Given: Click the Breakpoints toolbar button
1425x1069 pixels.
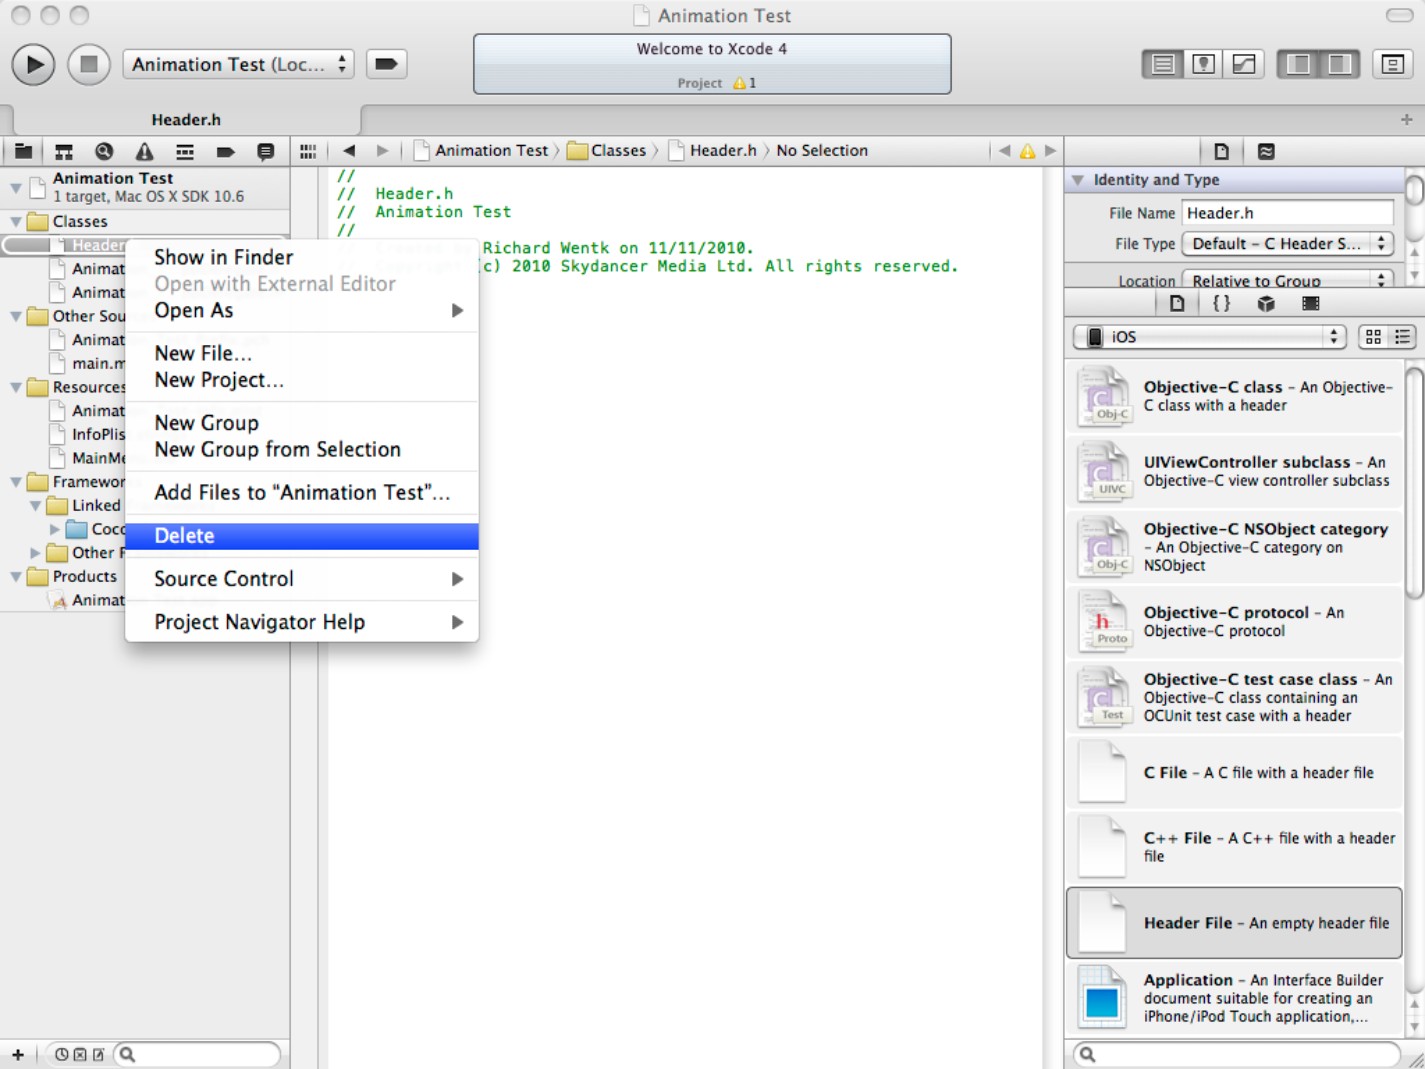Looking at the screenshot, I should coord(386,64).
